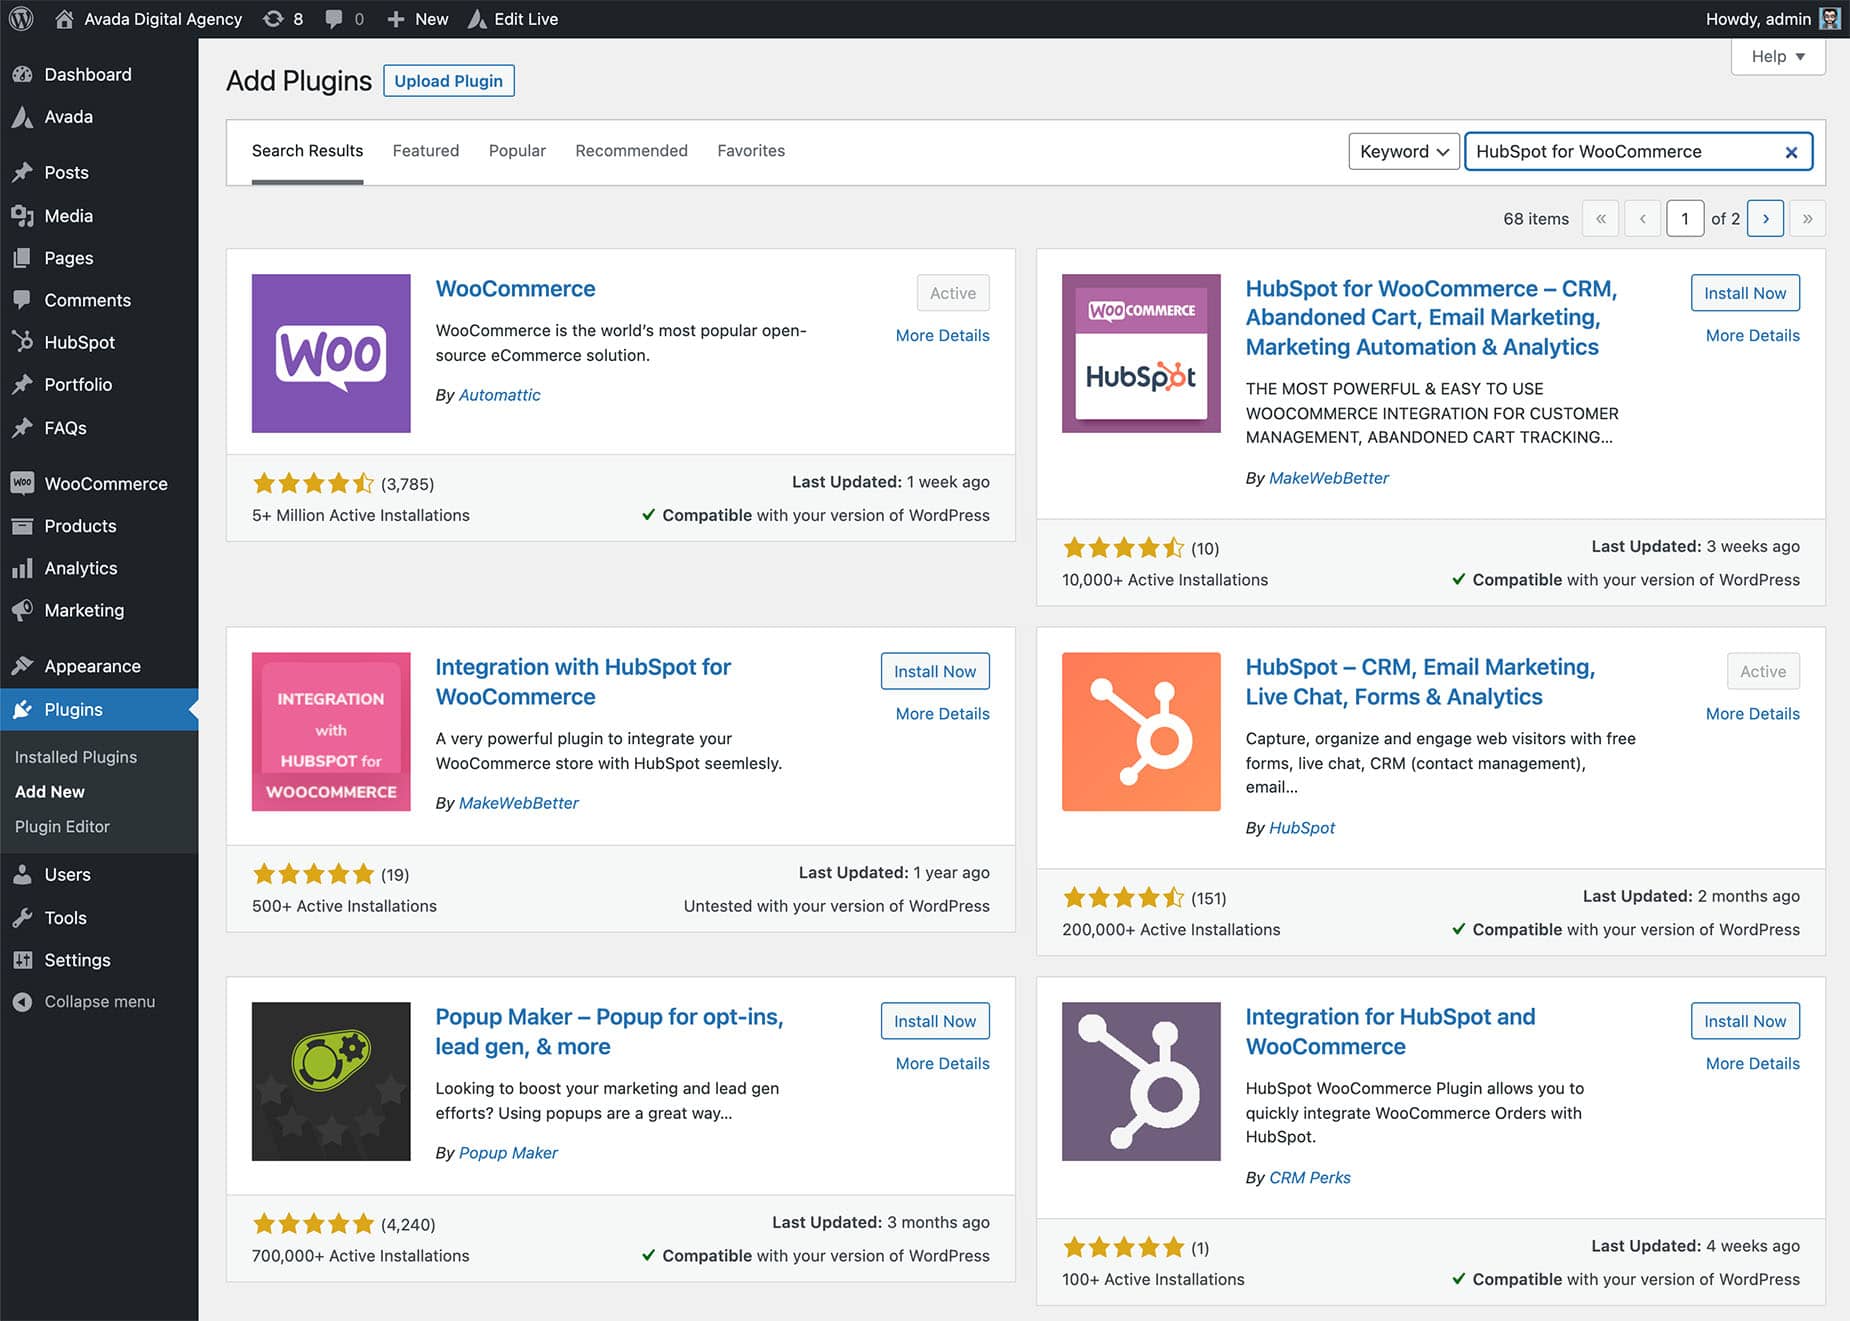Image resolution: width=1850 pixels, height=1321 pixels.
Task: Expand the Help panel dropdown
Action: (1778, 57)
